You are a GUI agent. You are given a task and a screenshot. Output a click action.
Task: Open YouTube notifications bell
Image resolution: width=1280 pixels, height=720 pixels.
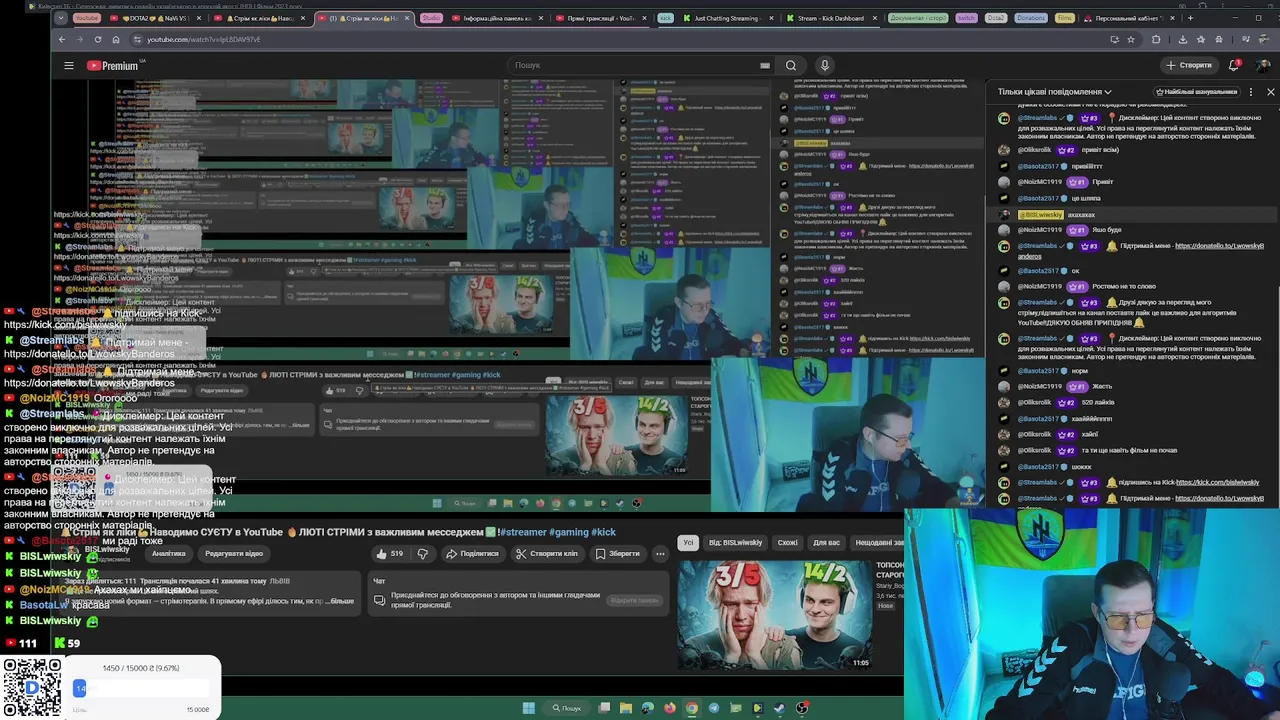(x=1235, y=66)
